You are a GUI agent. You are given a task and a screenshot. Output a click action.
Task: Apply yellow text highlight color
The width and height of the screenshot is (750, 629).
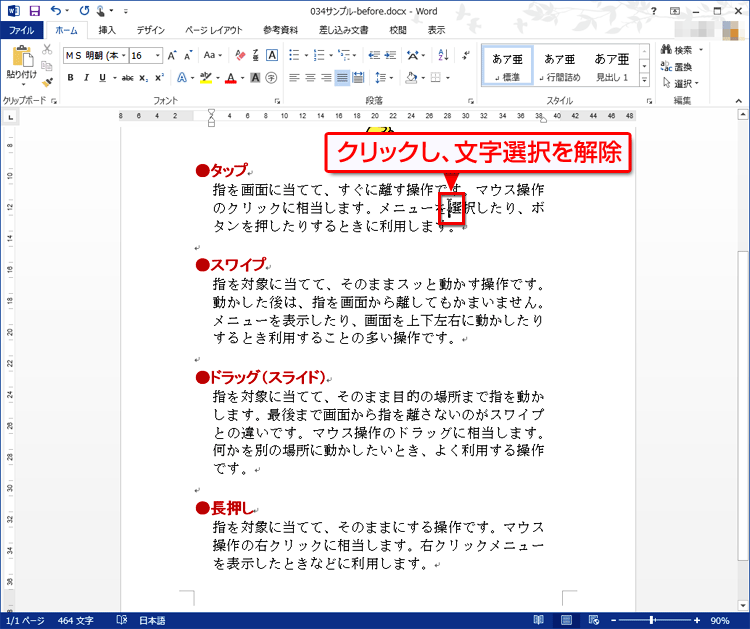point(206,77)
